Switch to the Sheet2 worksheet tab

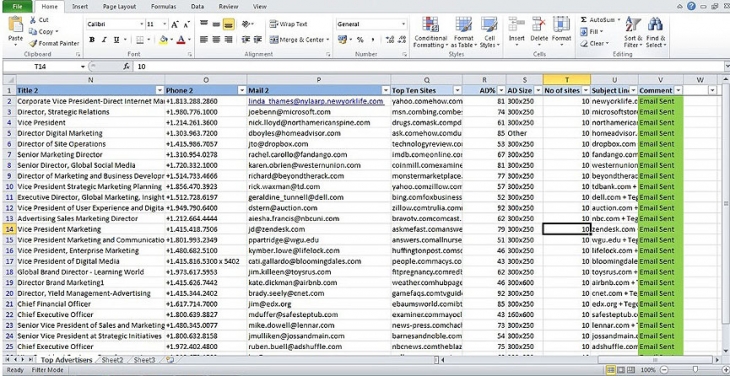[112, 360]
